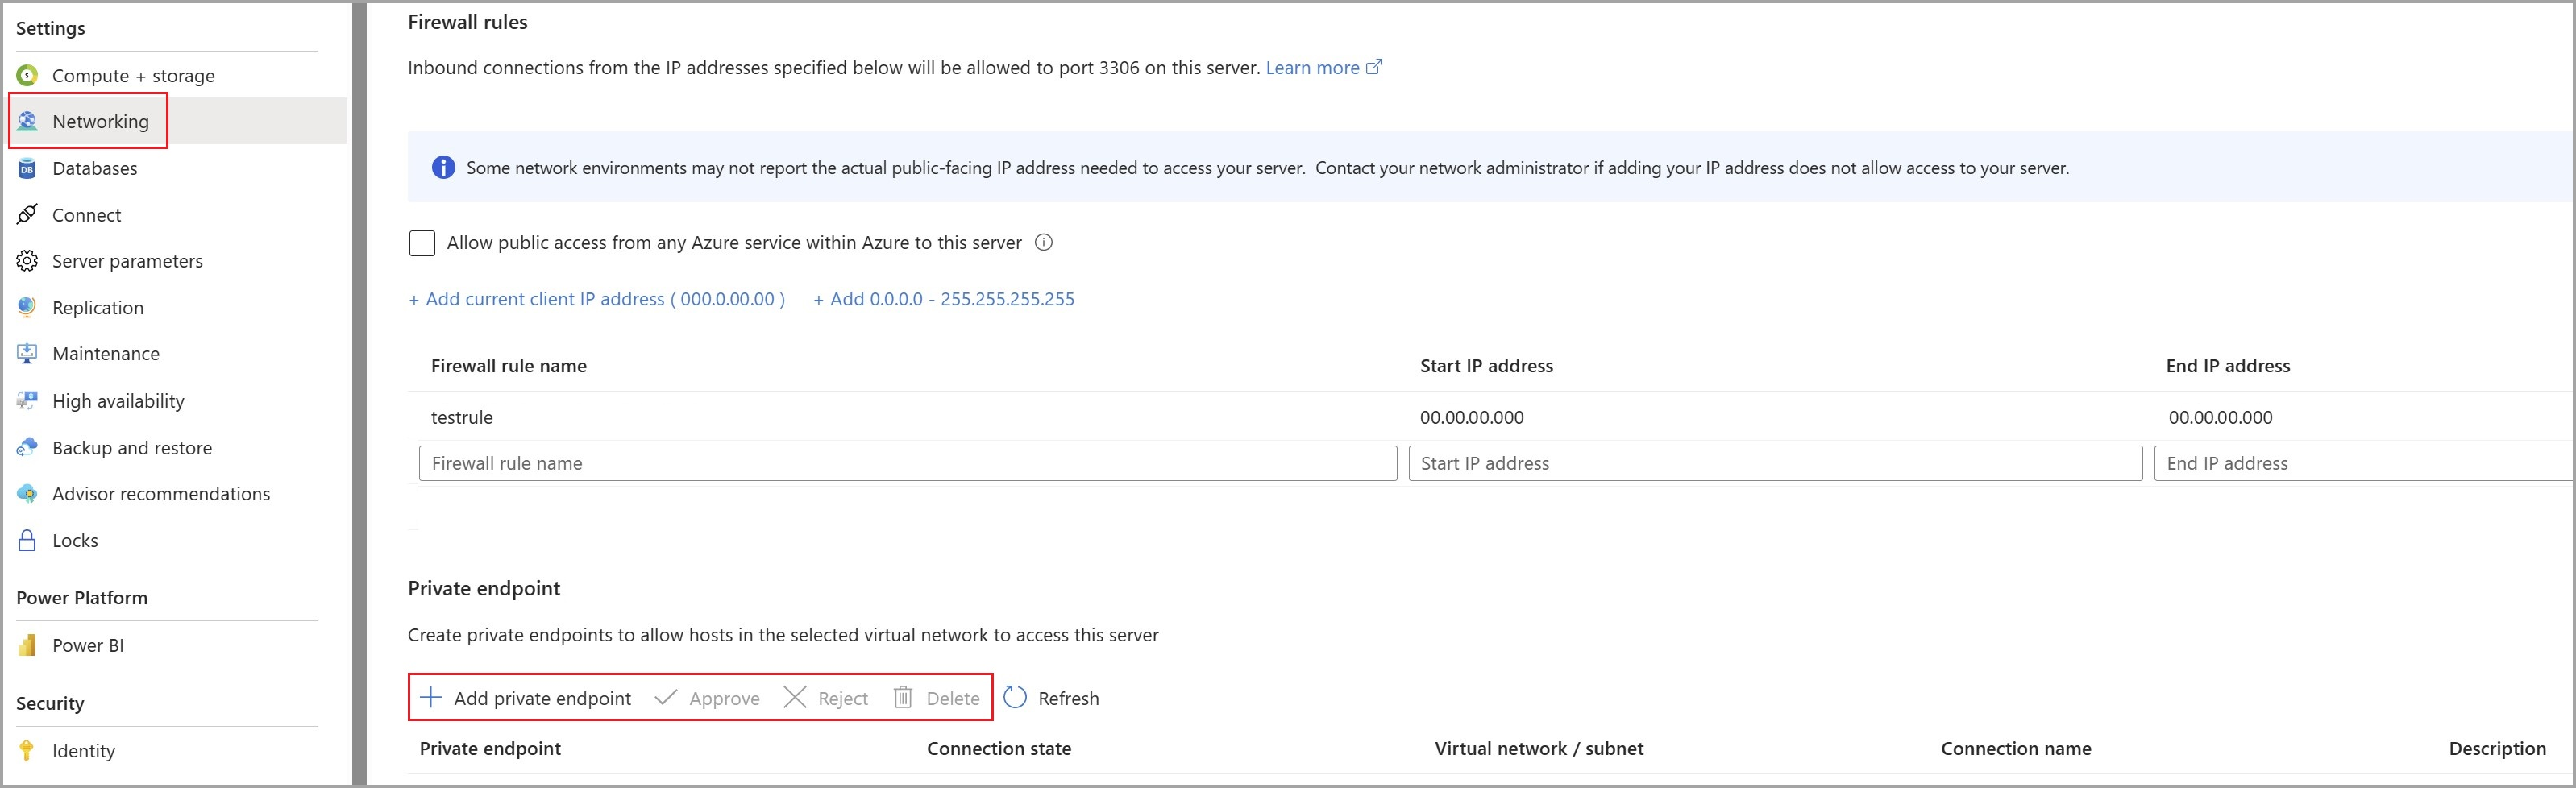Click the Advisor recommendations icon
This screenshot has height=788, width=2576.
[27, 494]
